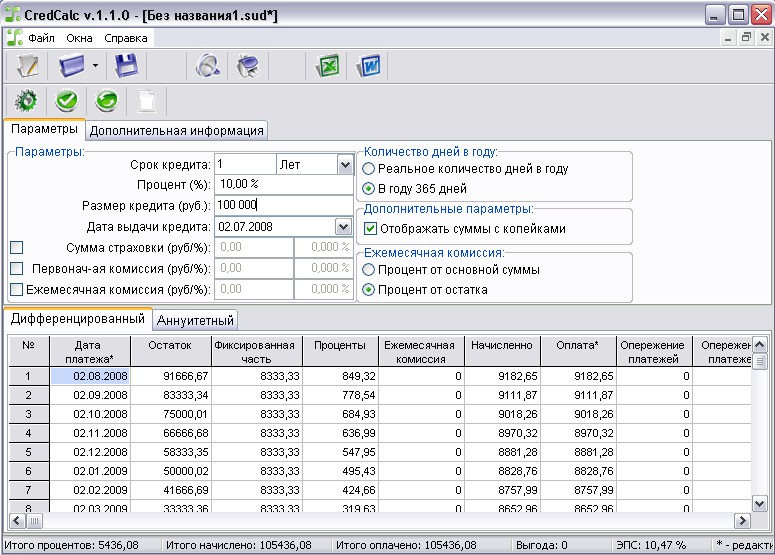Image resolution: width=775 pixels, height=555 pixels.
Task: Uncheck Отображать суммы с копейками
Action: (370, 229)
